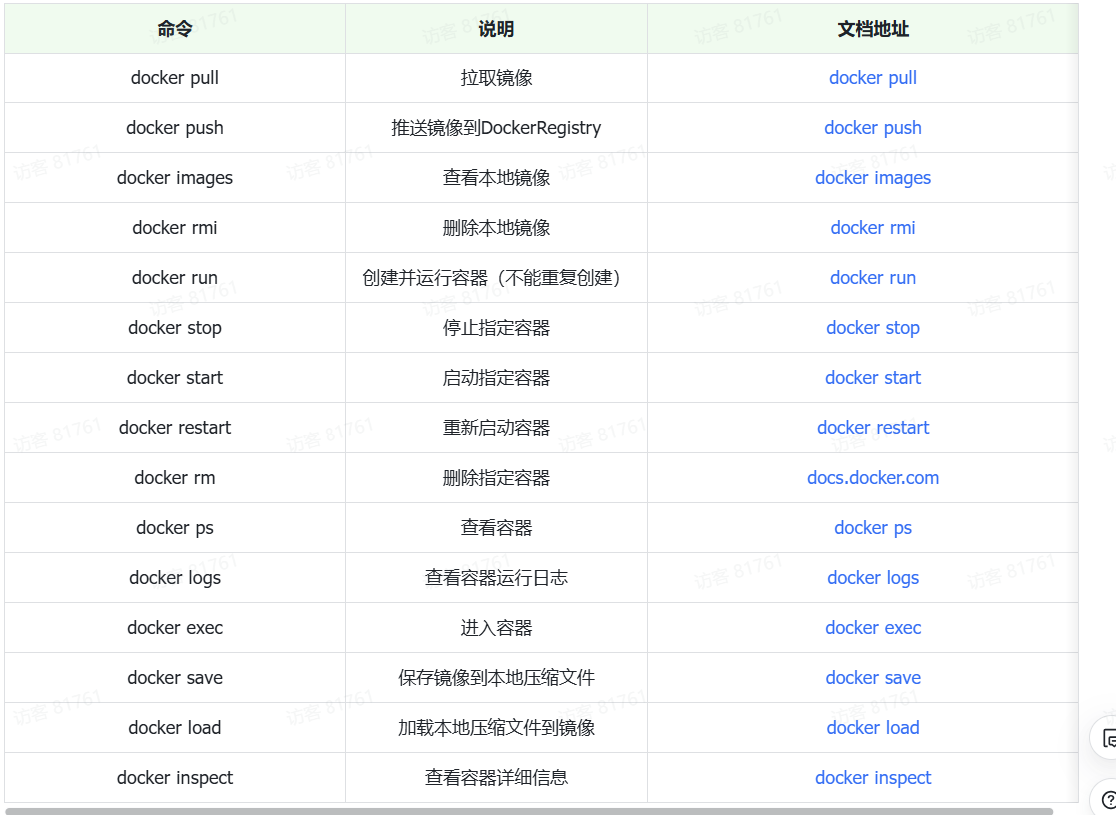Select the docker stop command cell
Viewport: 1116px width, 815px height.
[x=175, y=327]
